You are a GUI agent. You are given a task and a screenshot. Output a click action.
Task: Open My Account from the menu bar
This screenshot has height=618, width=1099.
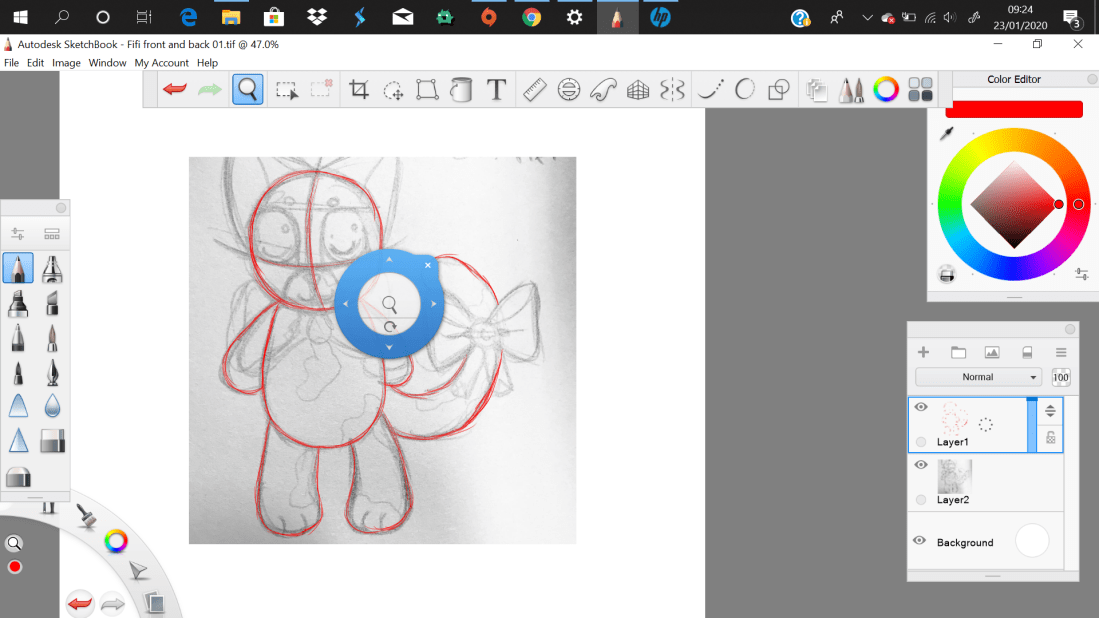[161, 62]
